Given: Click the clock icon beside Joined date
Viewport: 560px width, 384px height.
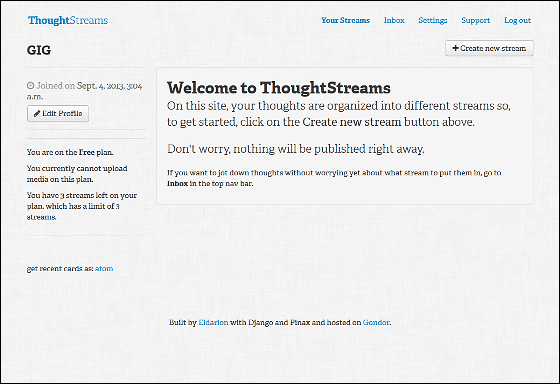Looking at the screenshot, I should tap(31, 86).
